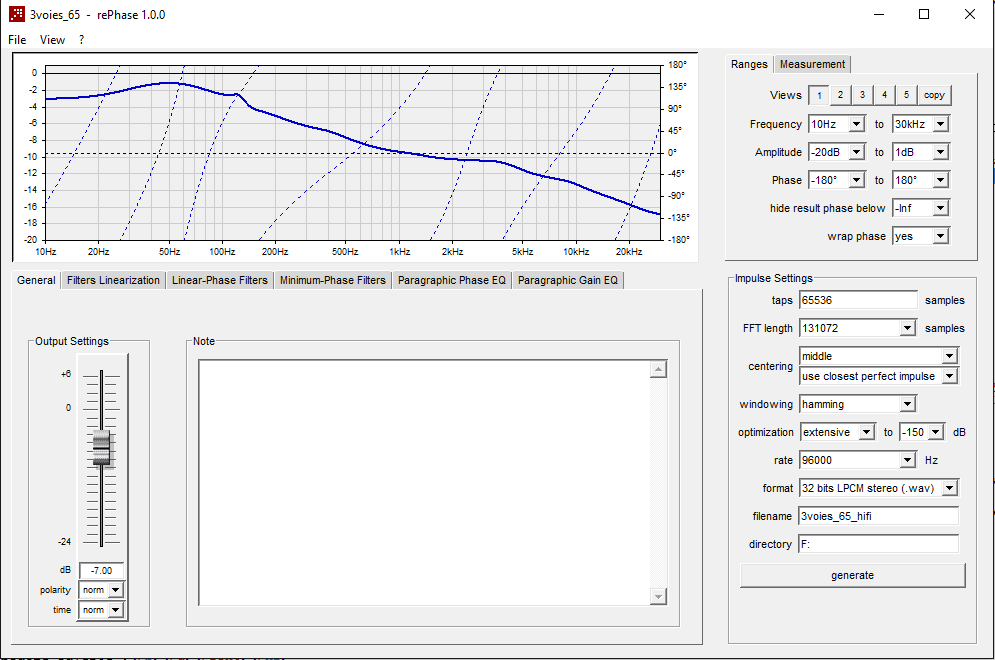Click the output gain slider handle
995x660 pixels.
tap(102, 448)
